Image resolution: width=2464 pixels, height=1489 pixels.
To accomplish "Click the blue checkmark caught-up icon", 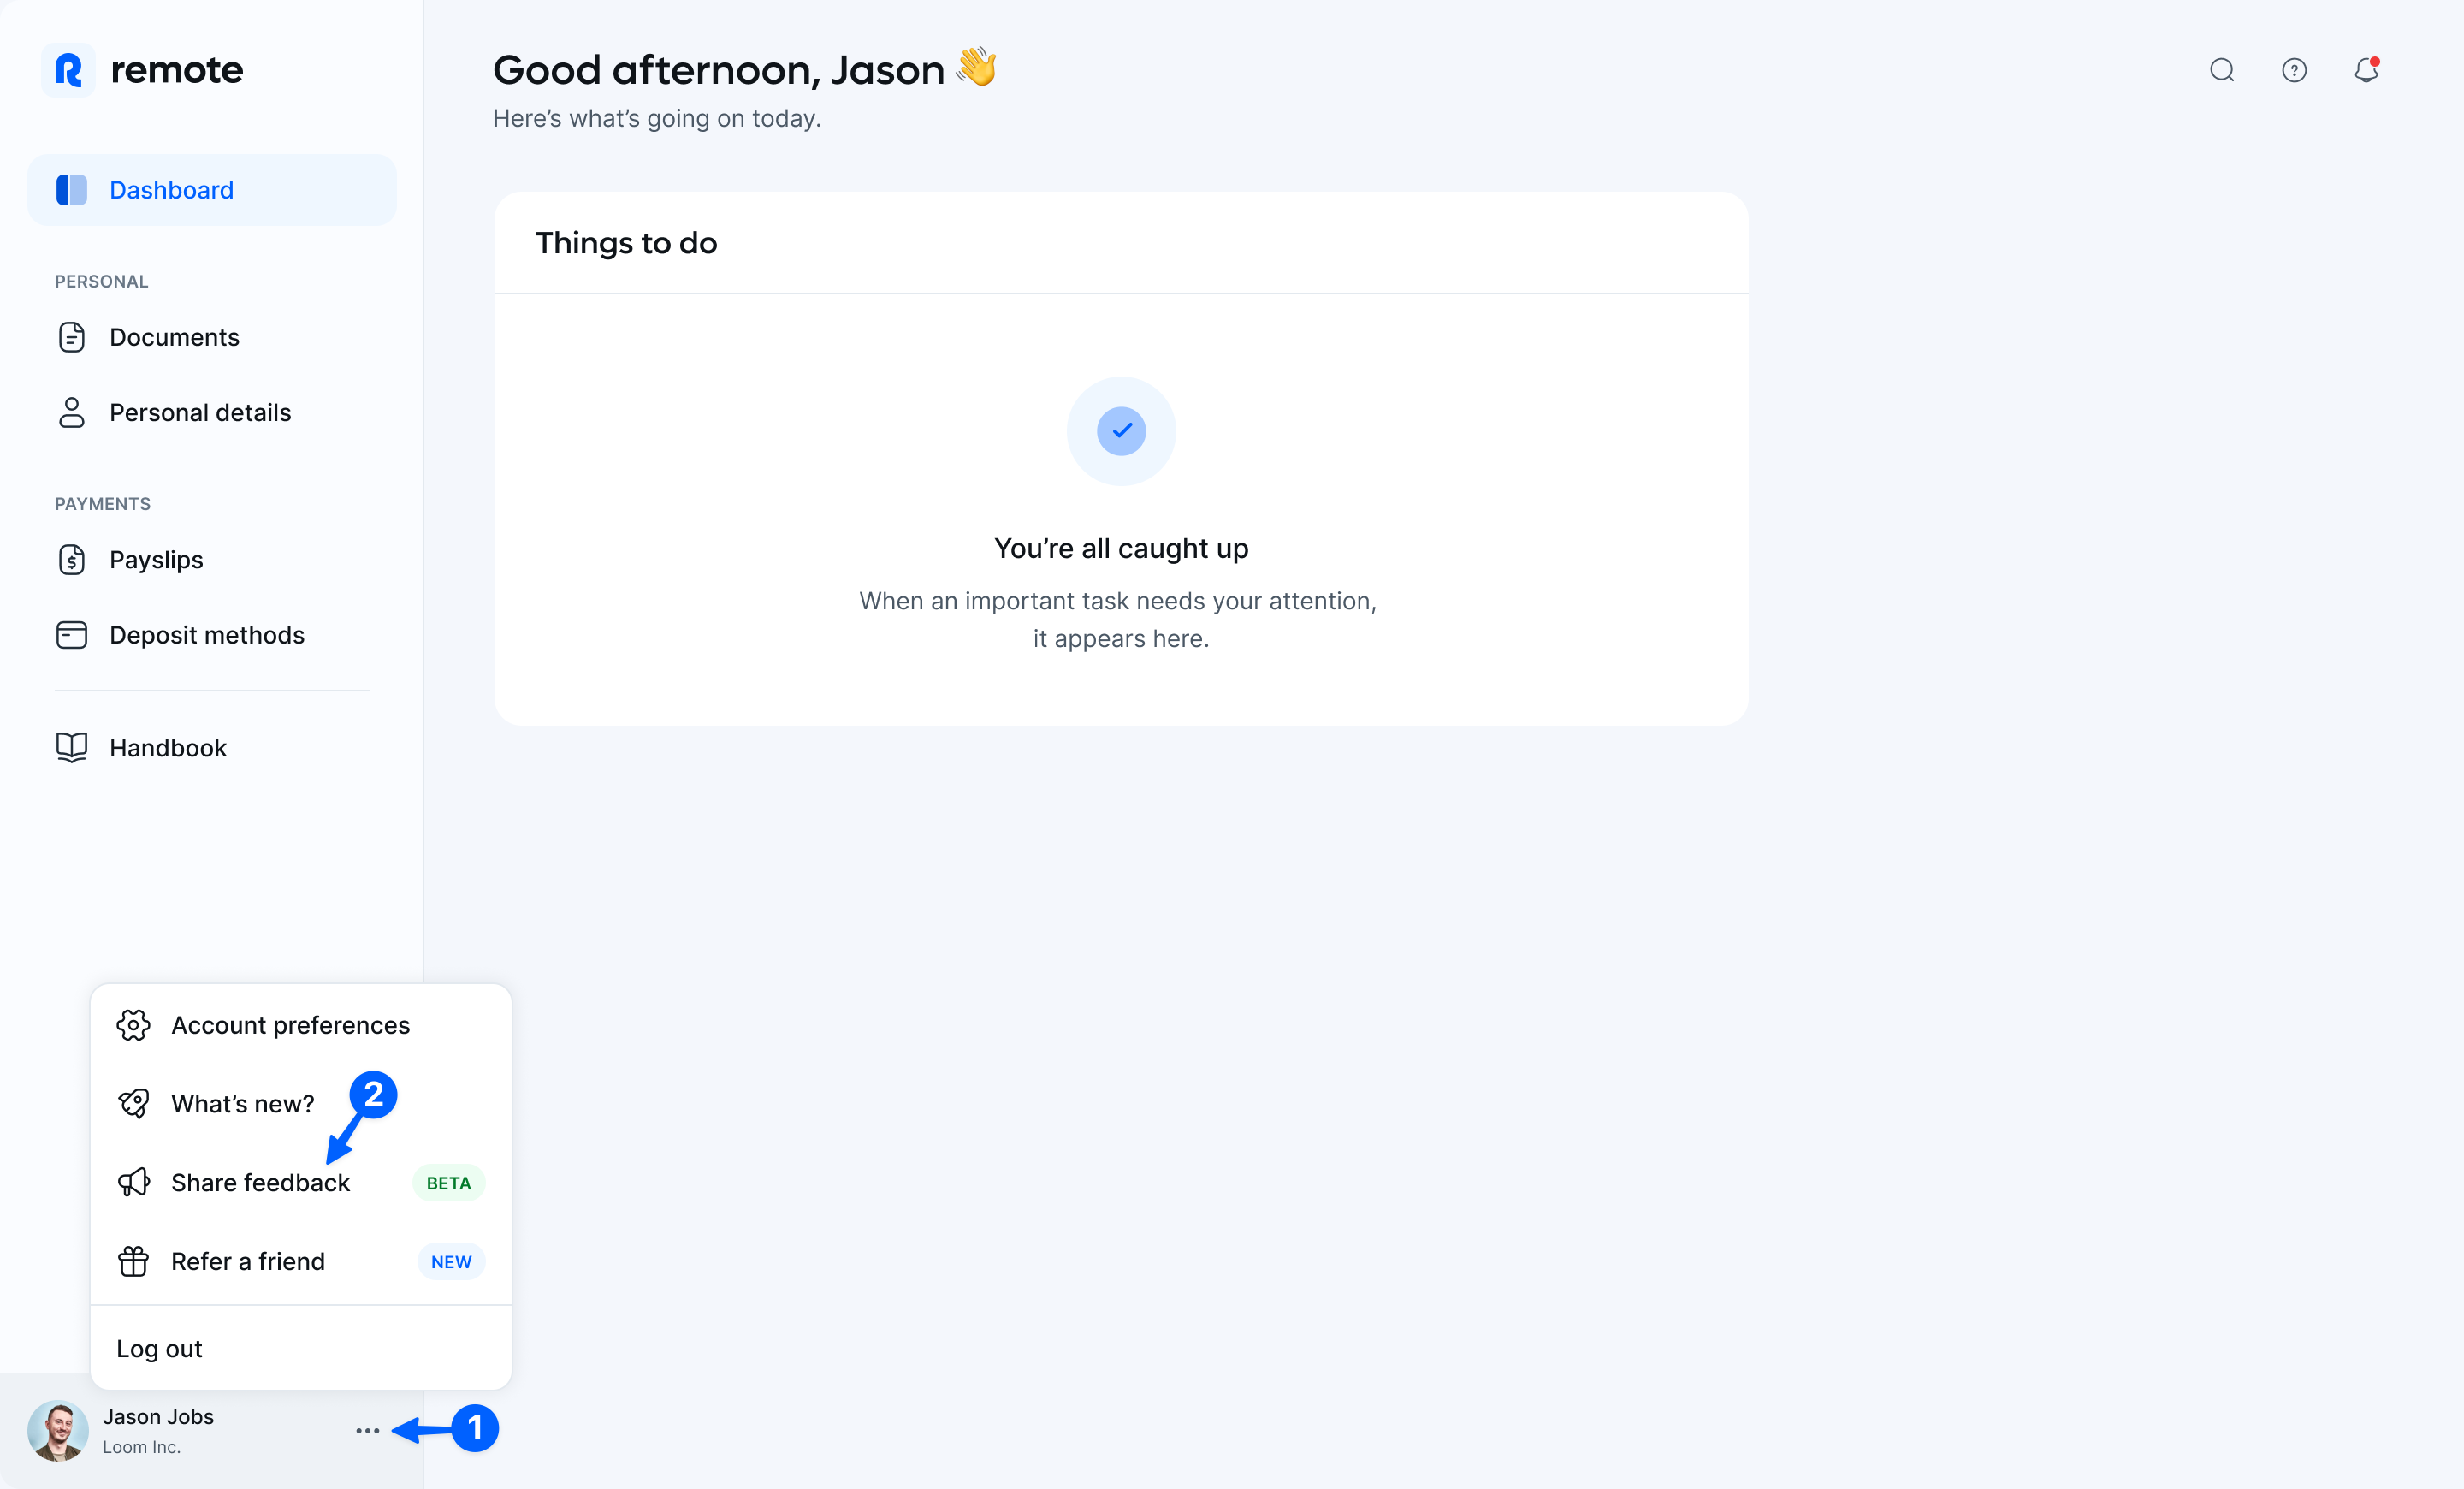I will point(1121,431).
